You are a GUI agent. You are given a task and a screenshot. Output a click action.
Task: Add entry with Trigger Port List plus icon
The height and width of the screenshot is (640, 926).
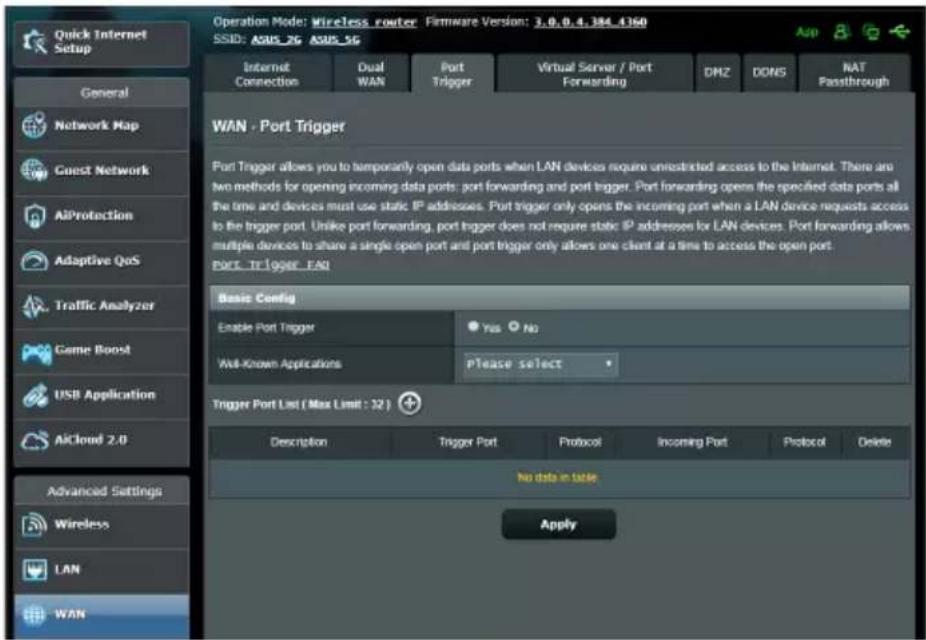tap(410, 404)
